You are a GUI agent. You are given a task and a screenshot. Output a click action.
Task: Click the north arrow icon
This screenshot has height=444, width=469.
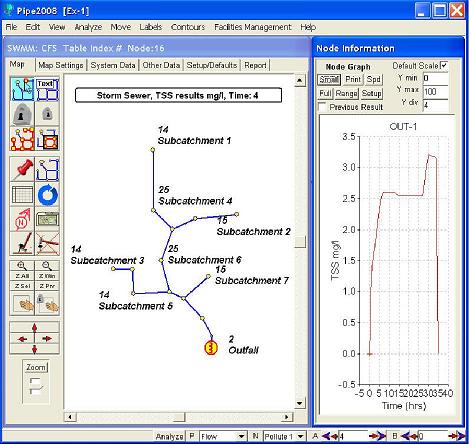click(x=22, y=219)
